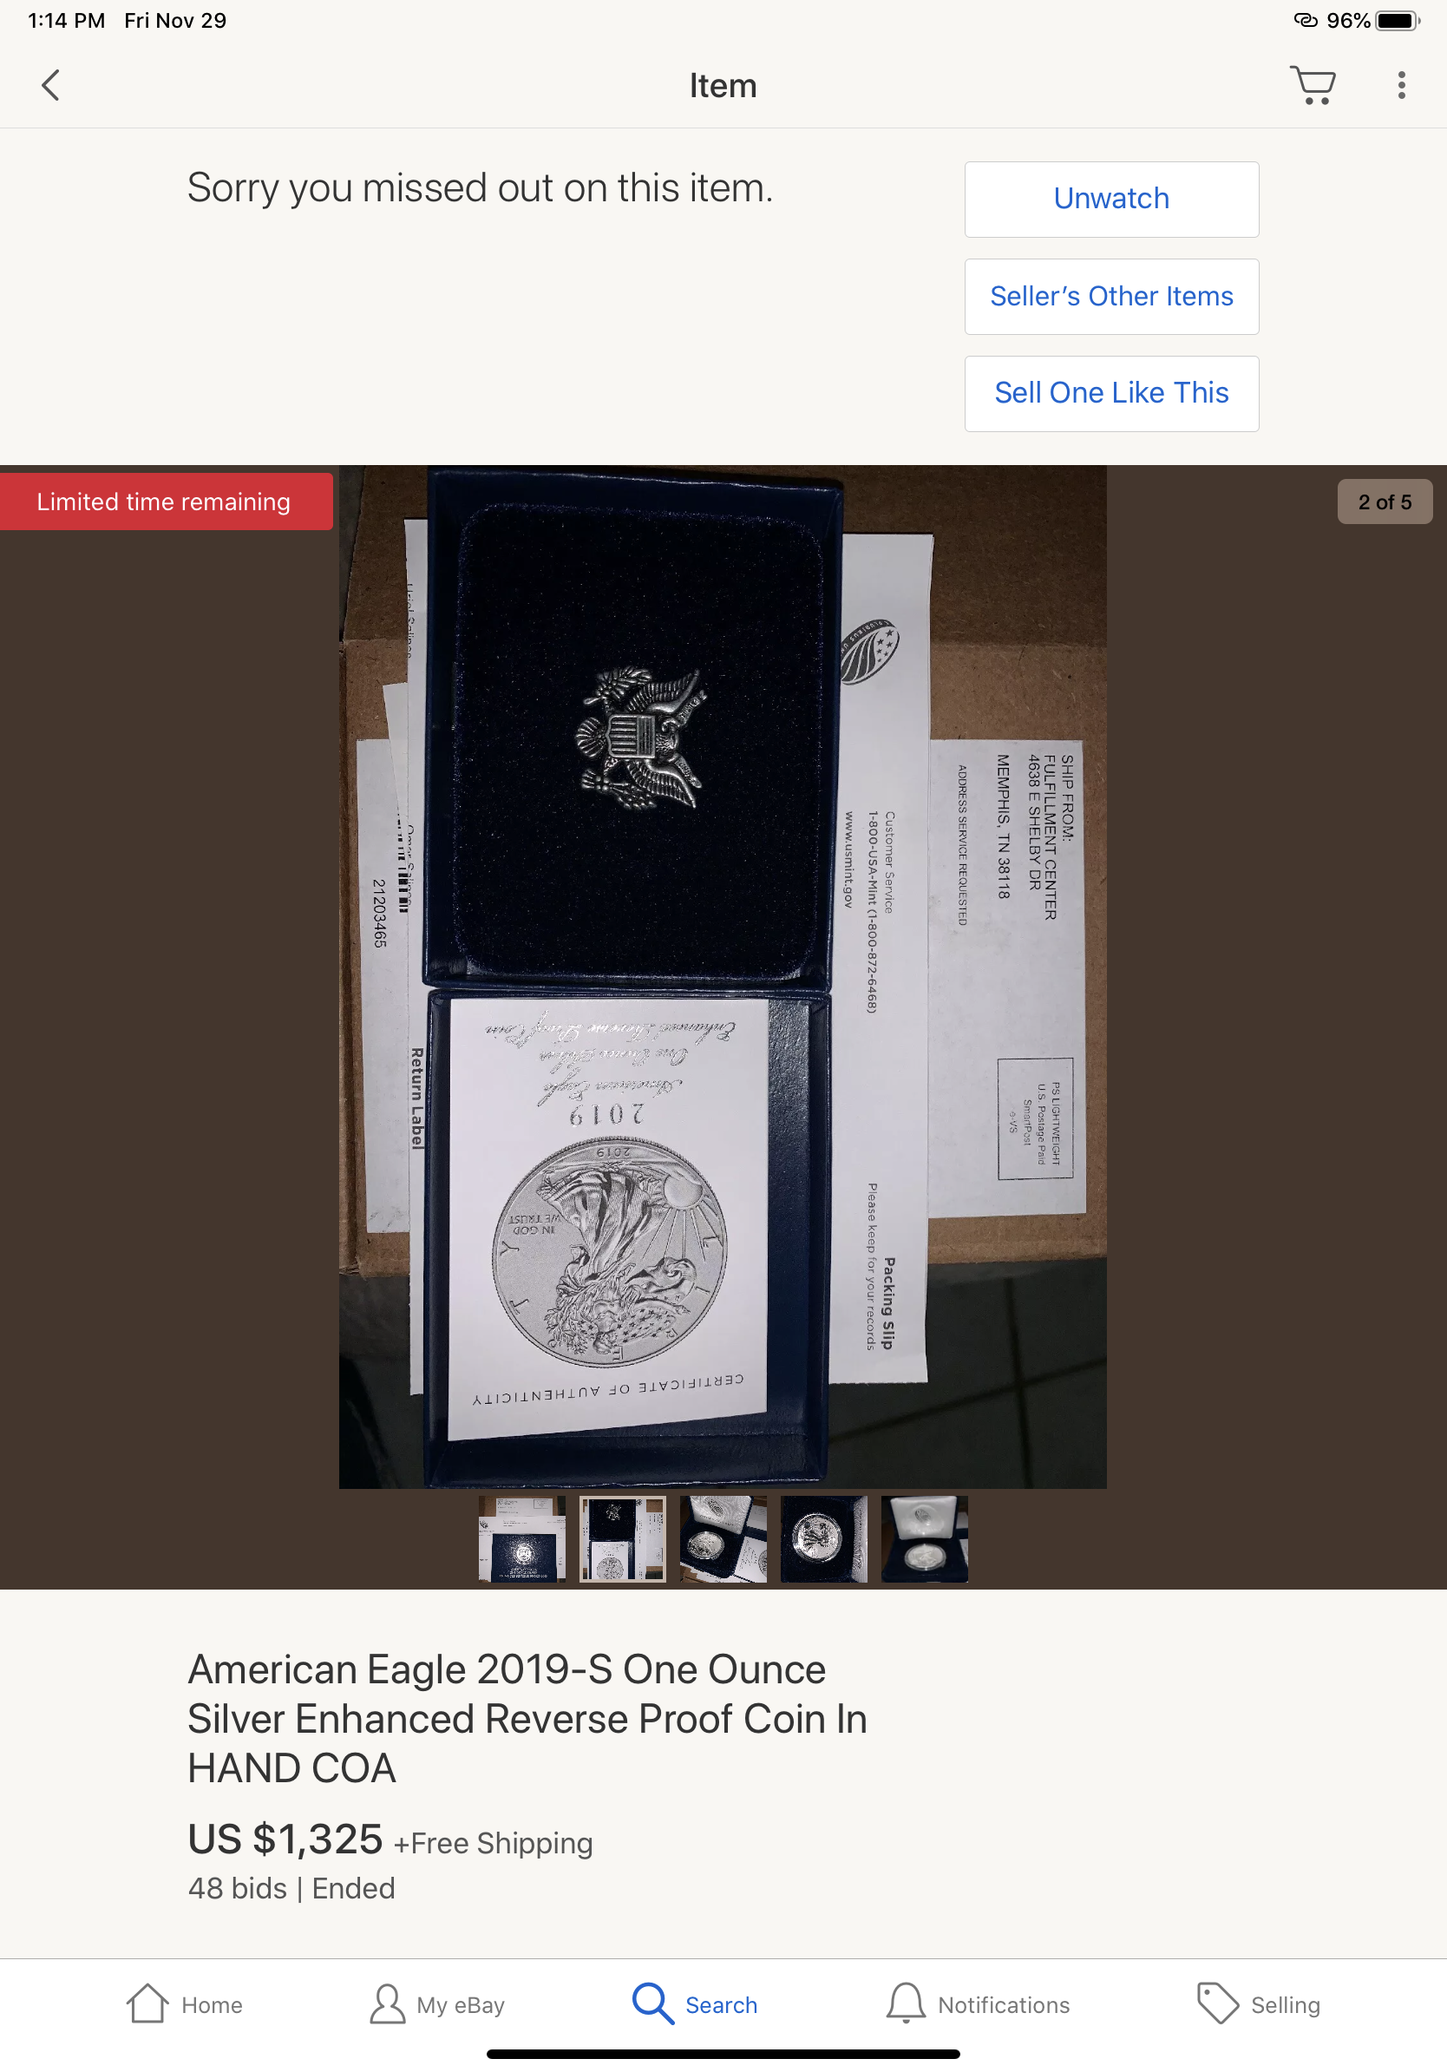Select the fifth photo thumbnail

[924, 1538]
